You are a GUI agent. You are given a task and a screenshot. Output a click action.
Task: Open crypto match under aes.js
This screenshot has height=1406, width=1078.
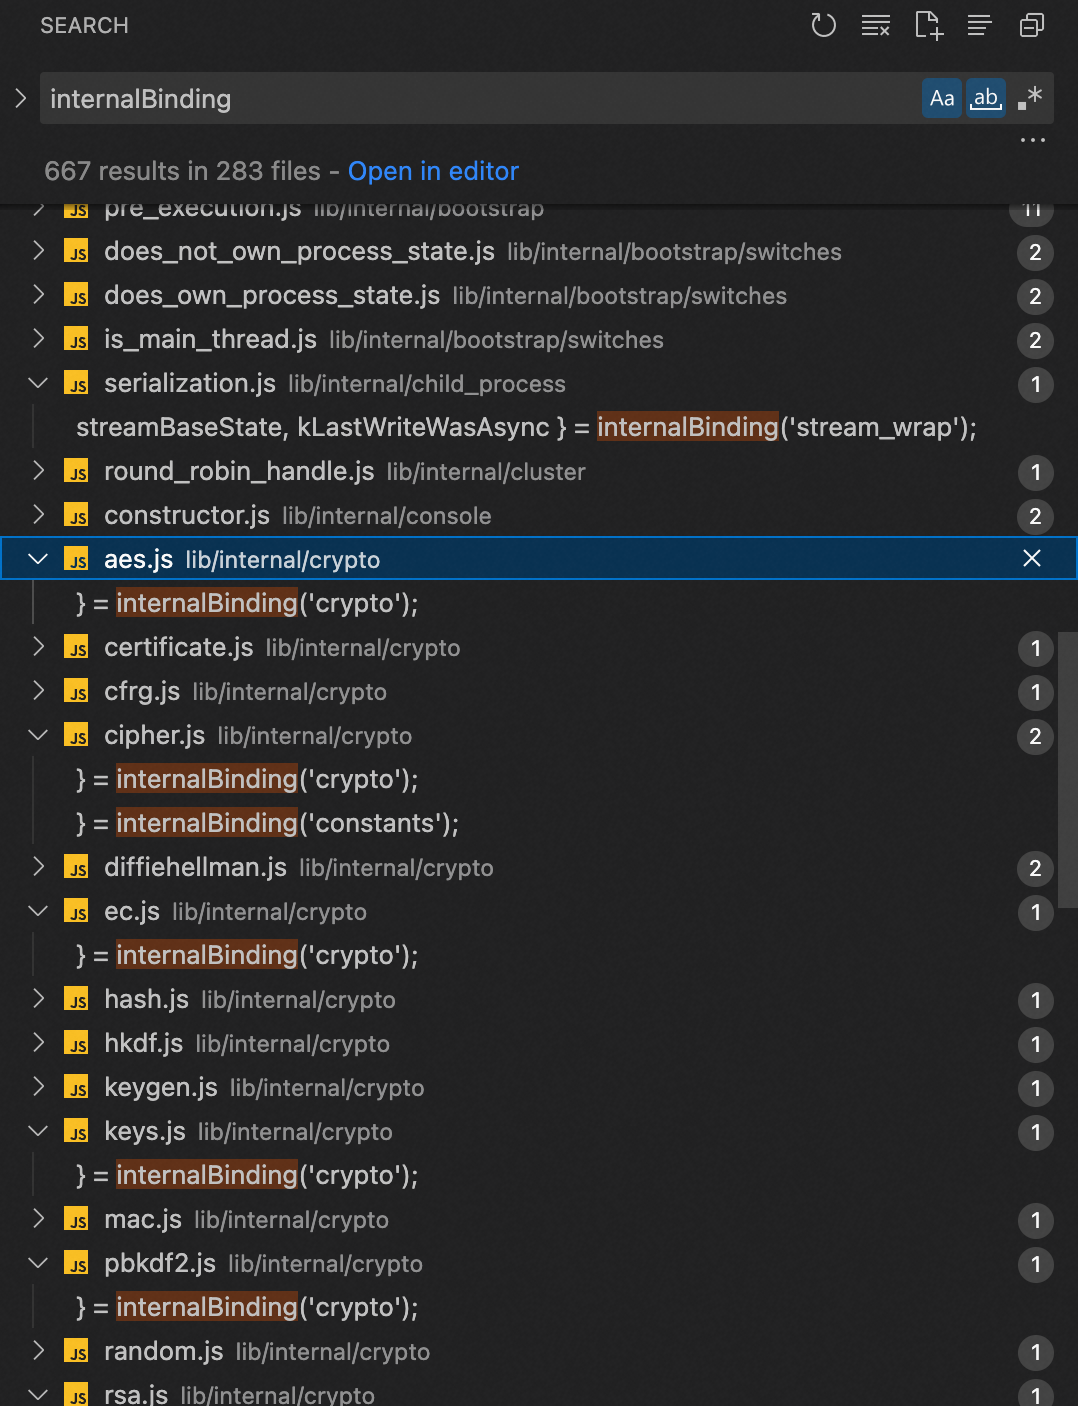click(x=247, y=603)
